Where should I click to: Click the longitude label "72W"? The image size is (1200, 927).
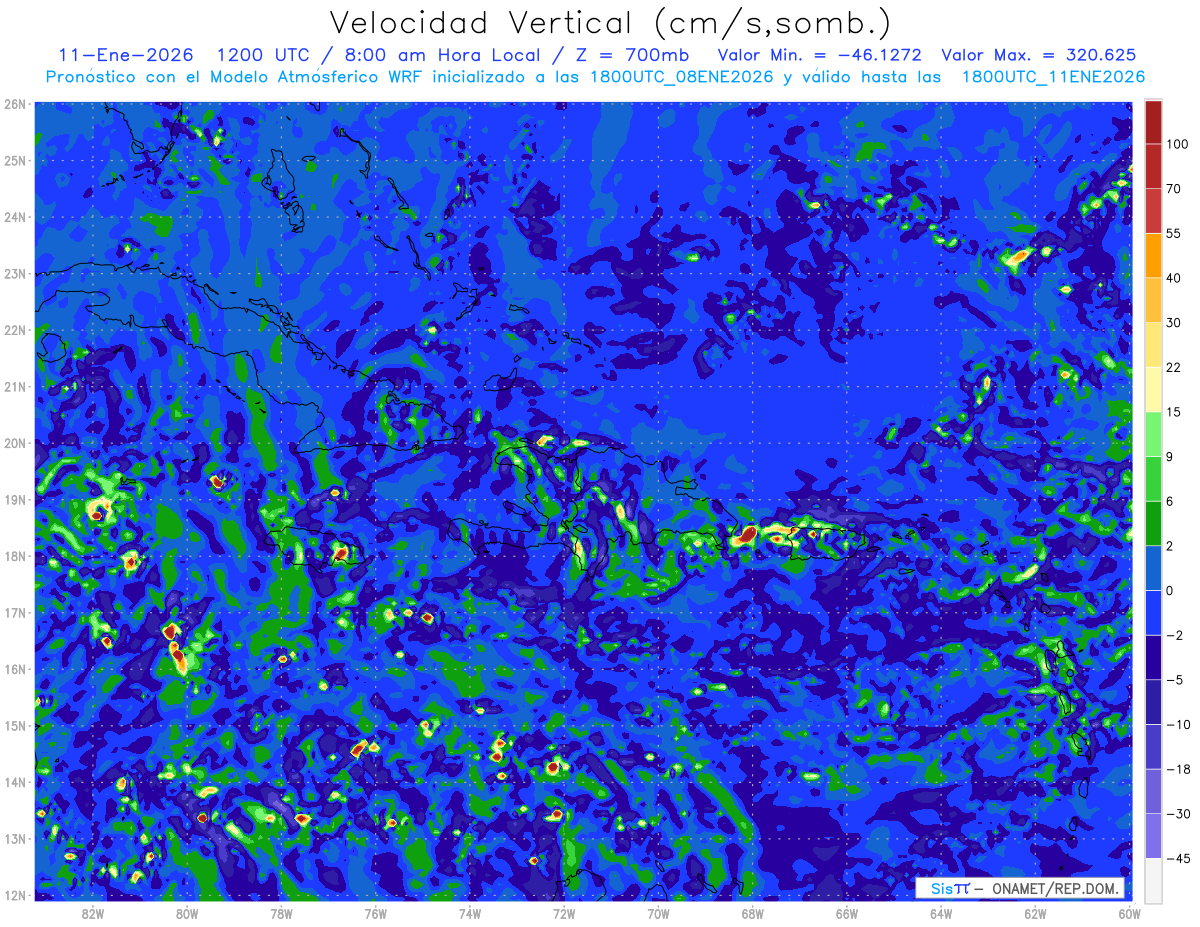tap(564, 915)
